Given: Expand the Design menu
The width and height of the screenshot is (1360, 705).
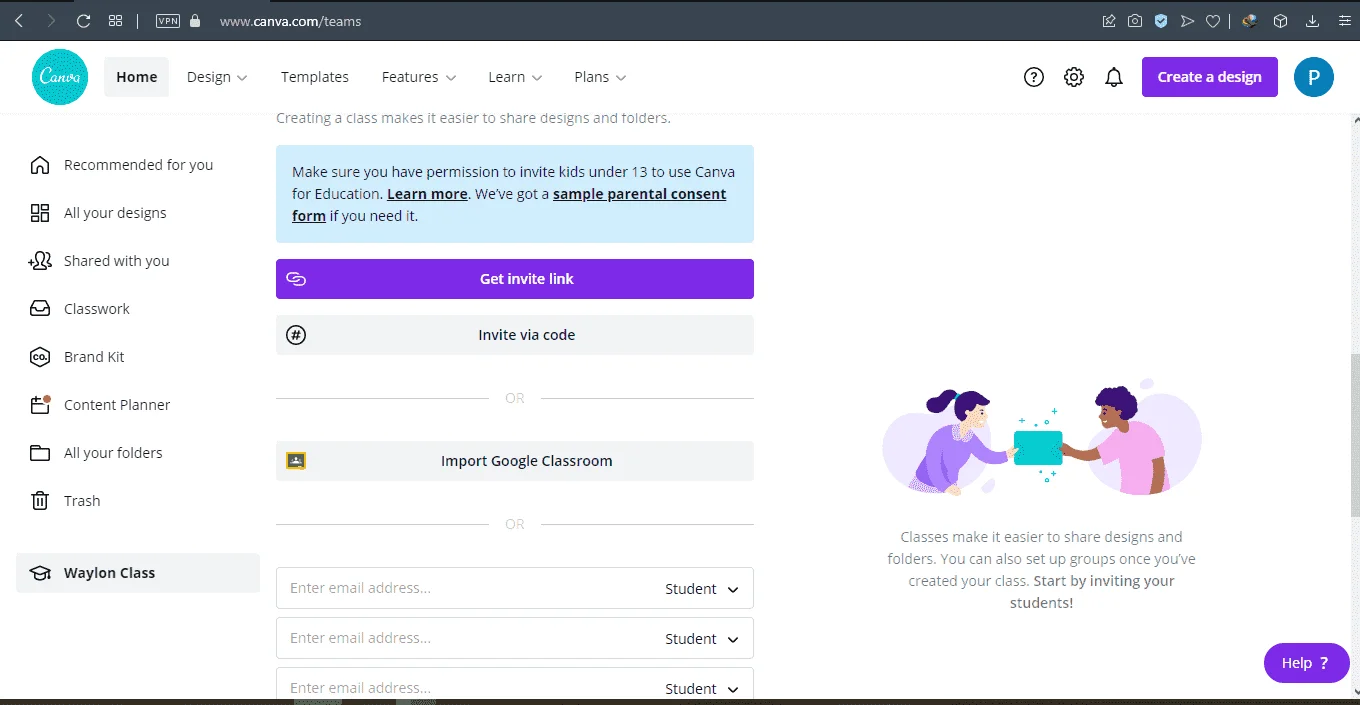Looking at the screenshot, I should pyautogui.click(x=217, y=77).
